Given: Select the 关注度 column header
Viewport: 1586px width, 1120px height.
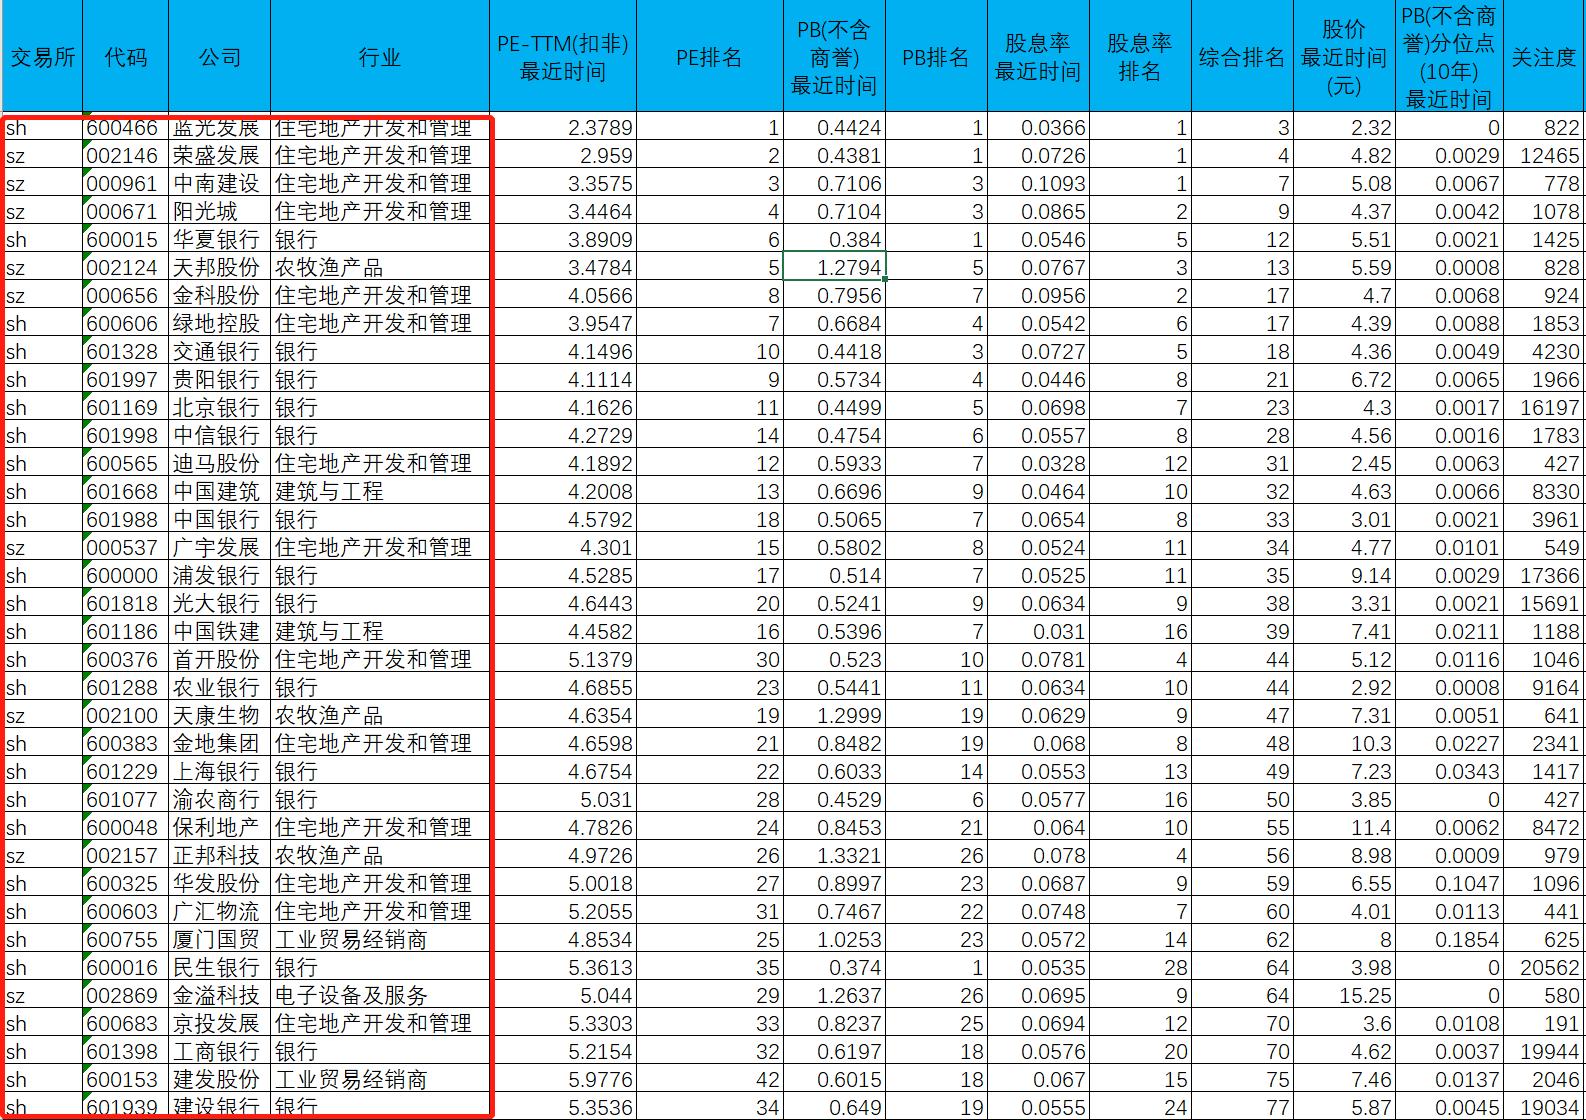Looking at the screenshot, I should pos(1544,57).
